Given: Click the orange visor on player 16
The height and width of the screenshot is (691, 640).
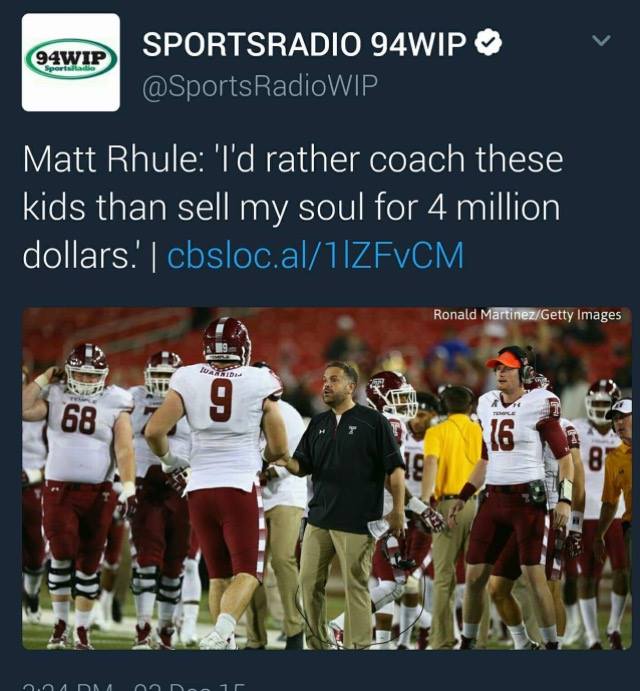Looking at the screenshot, I should pos(503,360).
